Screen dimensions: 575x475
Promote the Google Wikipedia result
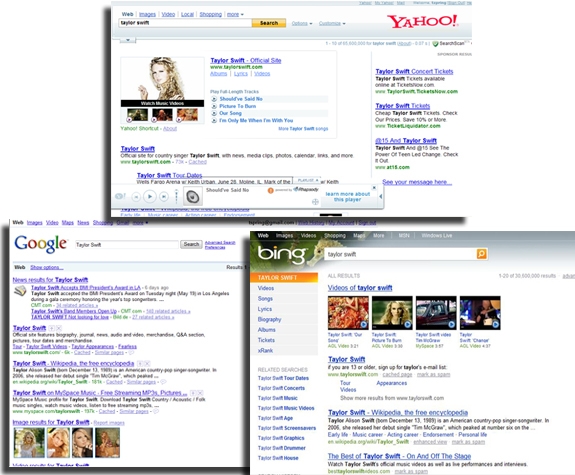pyautogui.click(x=140, y=363)
